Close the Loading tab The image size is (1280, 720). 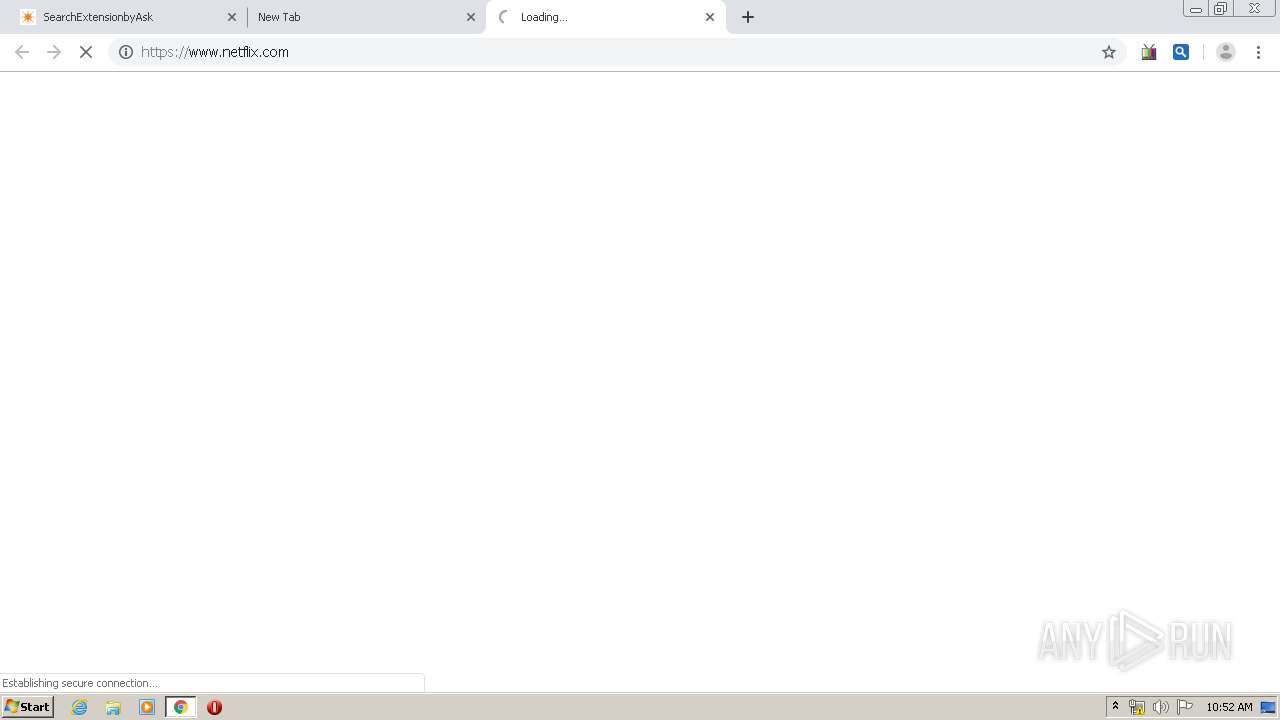(x=710, y=17)
